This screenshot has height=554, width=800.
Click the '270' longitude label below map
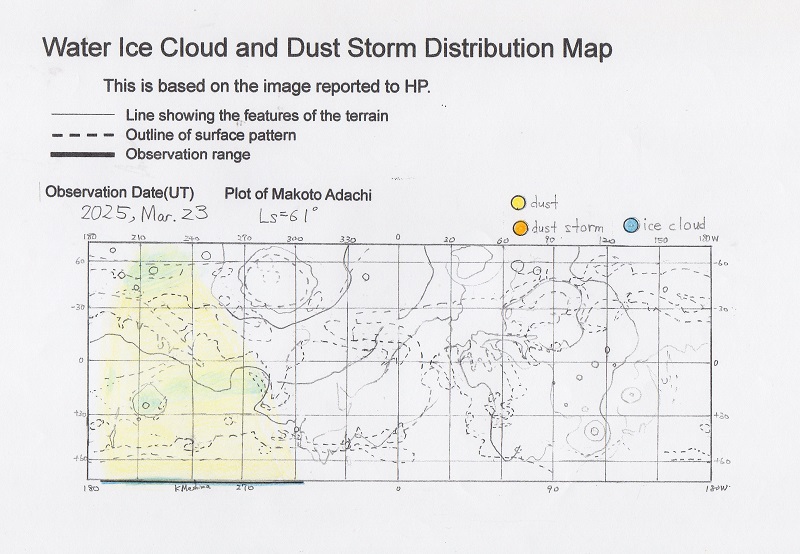(x=244, y=488)
